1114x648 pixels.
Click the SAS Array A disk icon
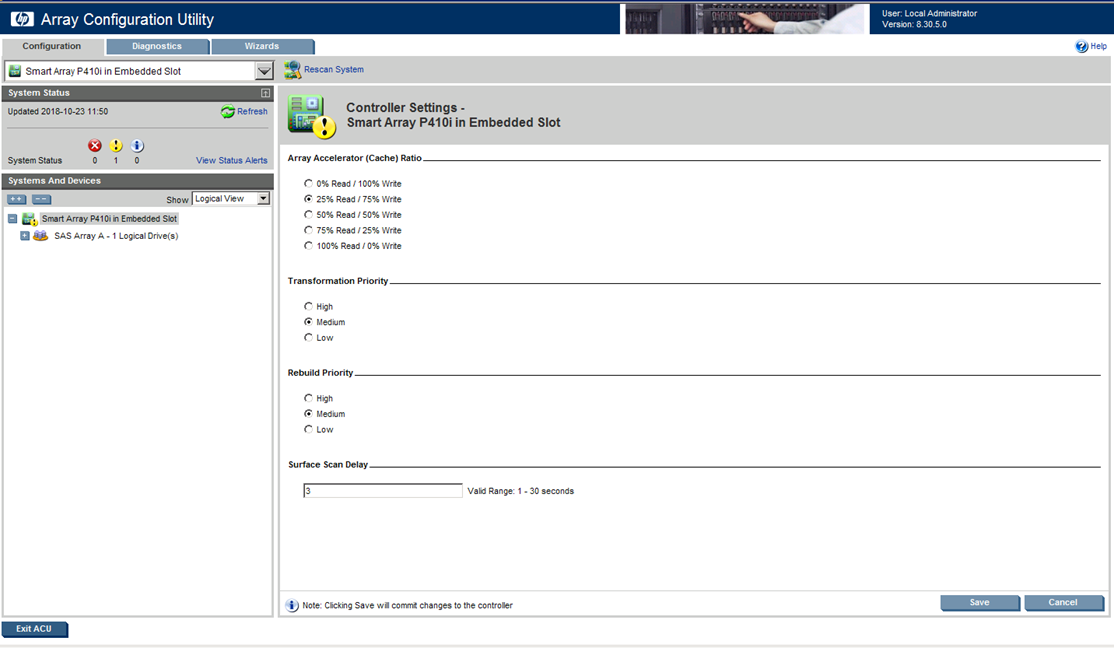(40, 235)
